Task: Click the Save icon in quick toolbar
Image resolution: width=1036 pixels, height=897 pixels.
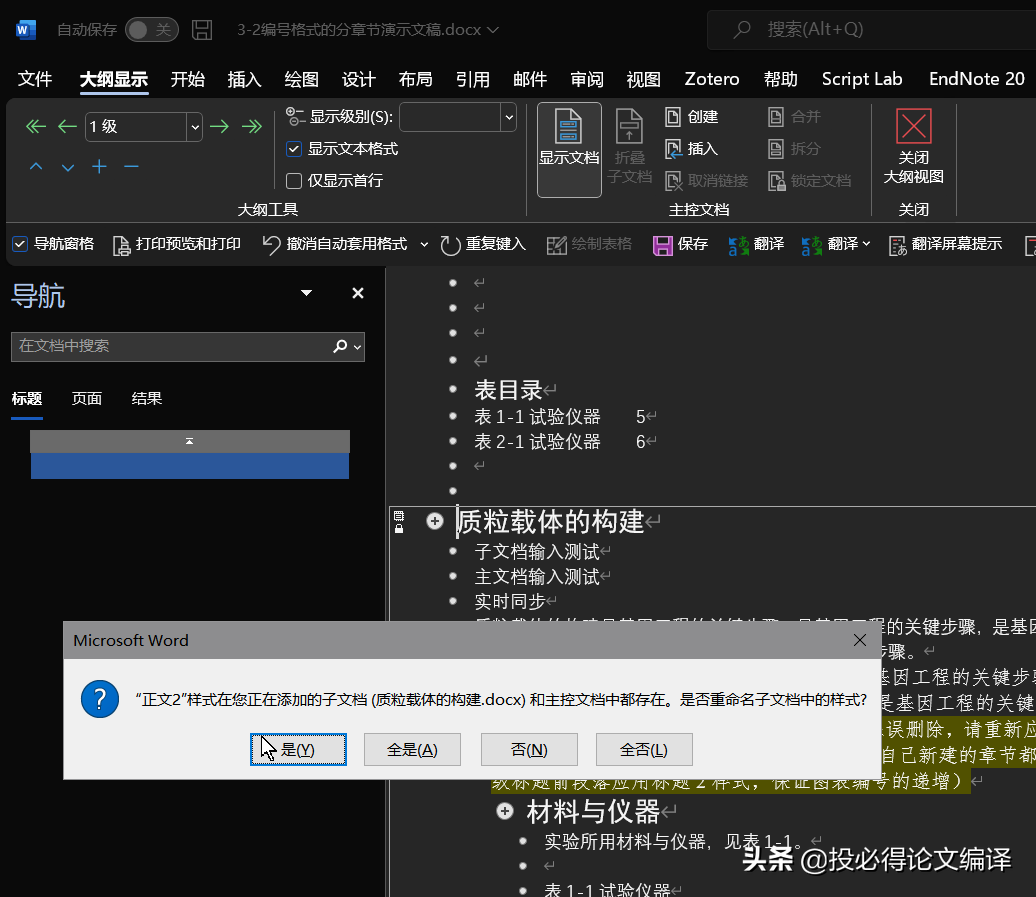Action: point(662,244)
